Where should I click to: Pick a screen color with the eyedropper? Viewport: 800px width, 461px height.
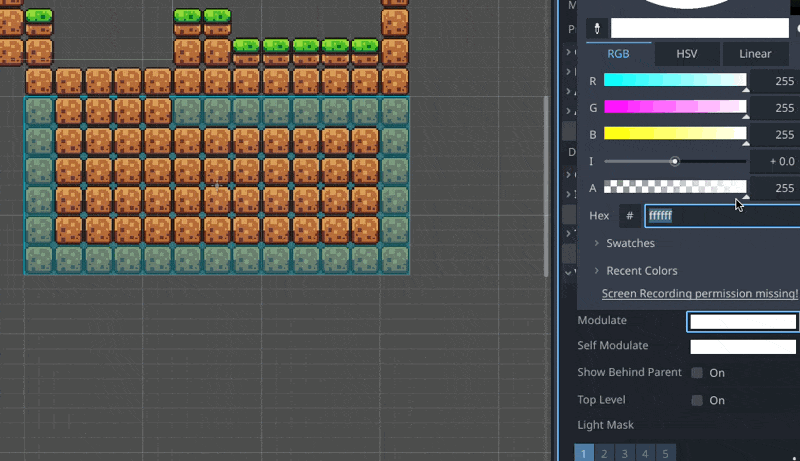598,28
